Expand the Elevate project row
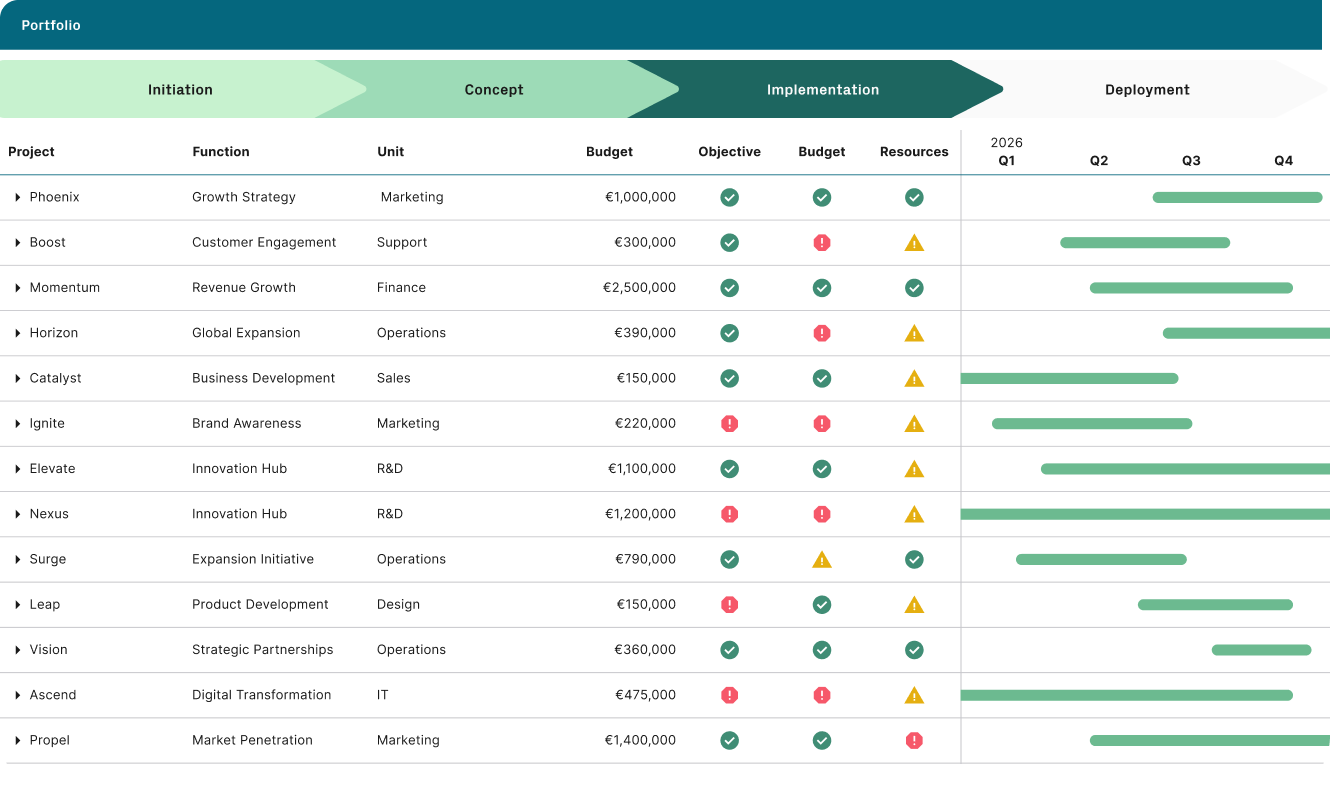The height and width of the screenshot is (796, 1330). pos(18,469)
